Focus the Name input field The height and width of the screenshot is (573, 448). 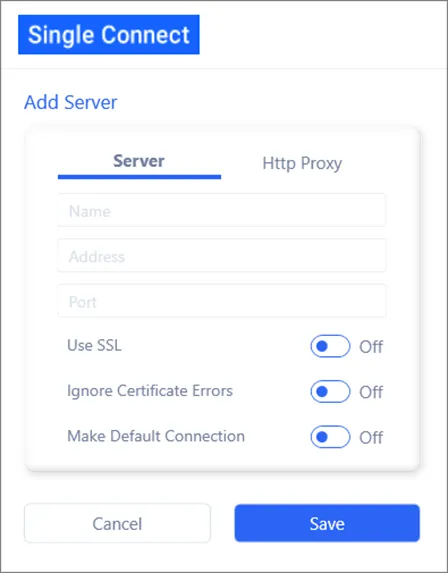point(221,210)
